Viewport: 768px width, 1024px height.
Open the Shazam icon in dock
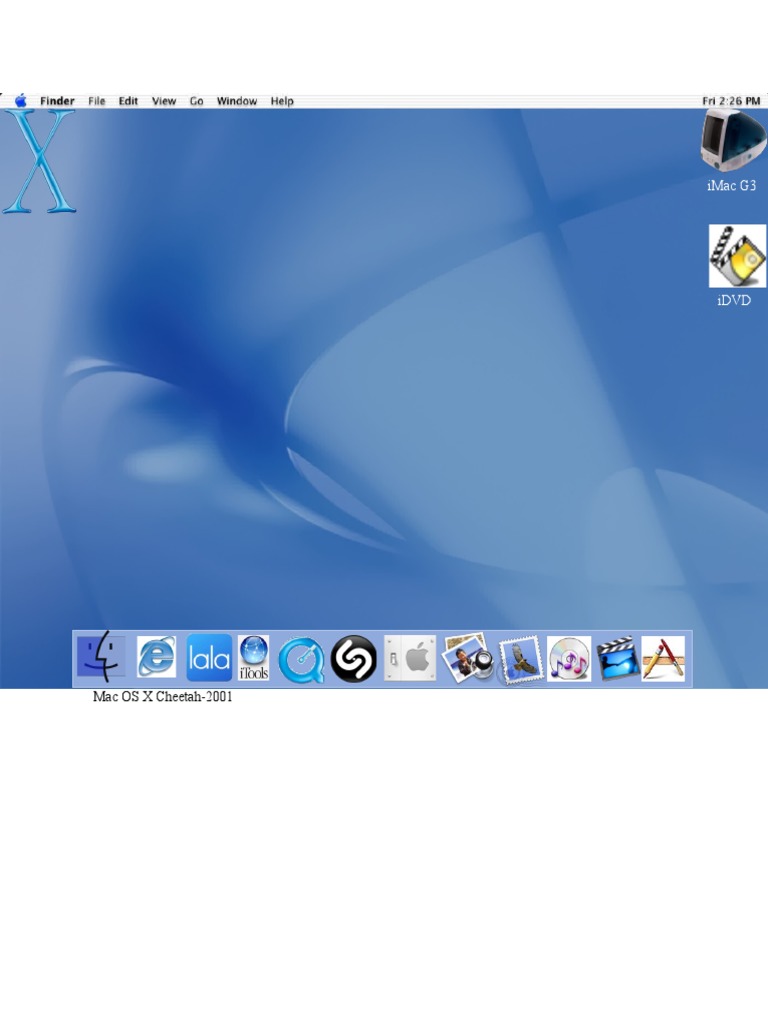click(354, 659)
